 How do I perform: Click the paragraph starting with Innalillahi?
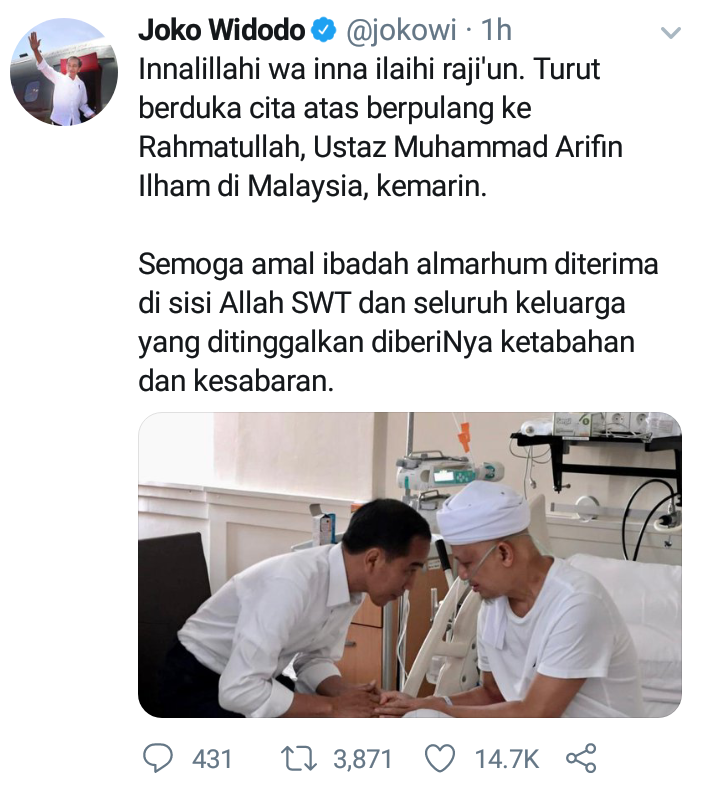point(381,128)
